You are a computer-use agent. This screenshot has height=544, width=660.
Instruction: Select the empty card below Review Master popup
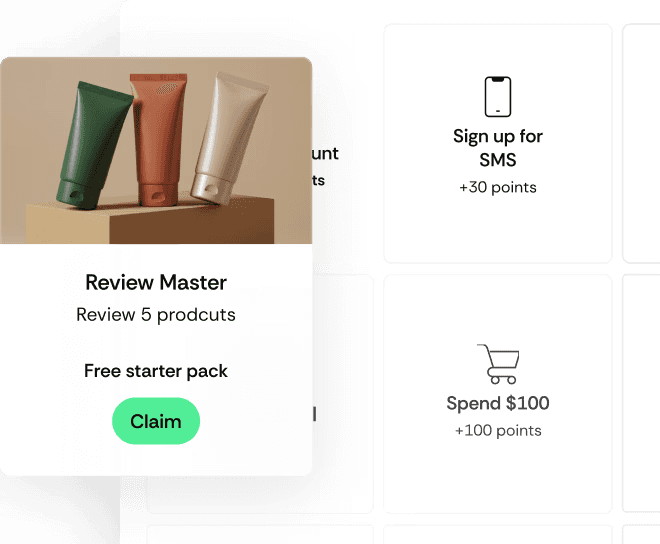click(x=260, y=534)
